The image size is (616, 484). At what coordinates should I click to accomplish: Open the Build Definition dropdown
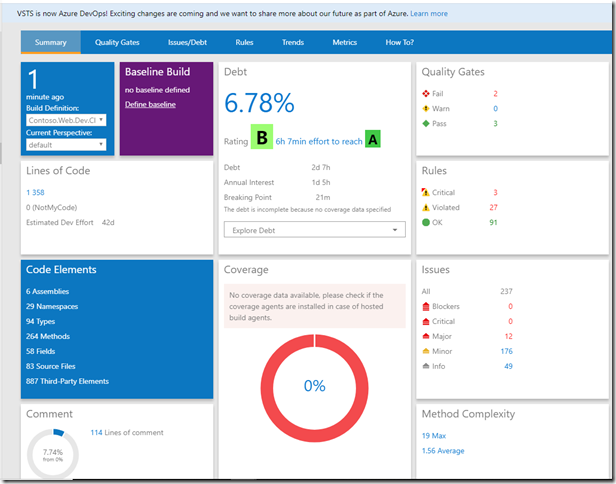tap(67, 120)
